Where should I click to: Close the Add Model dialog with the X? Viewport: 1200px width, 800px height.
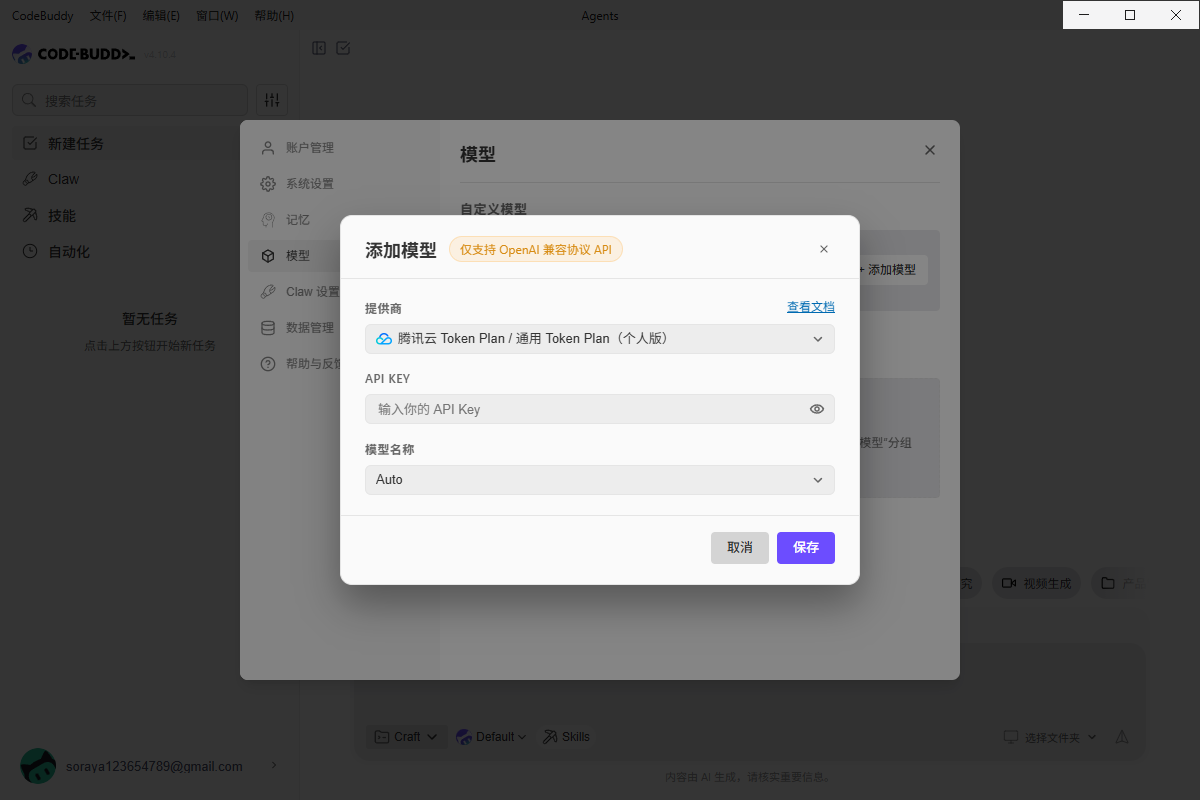[x=824, y=249]
